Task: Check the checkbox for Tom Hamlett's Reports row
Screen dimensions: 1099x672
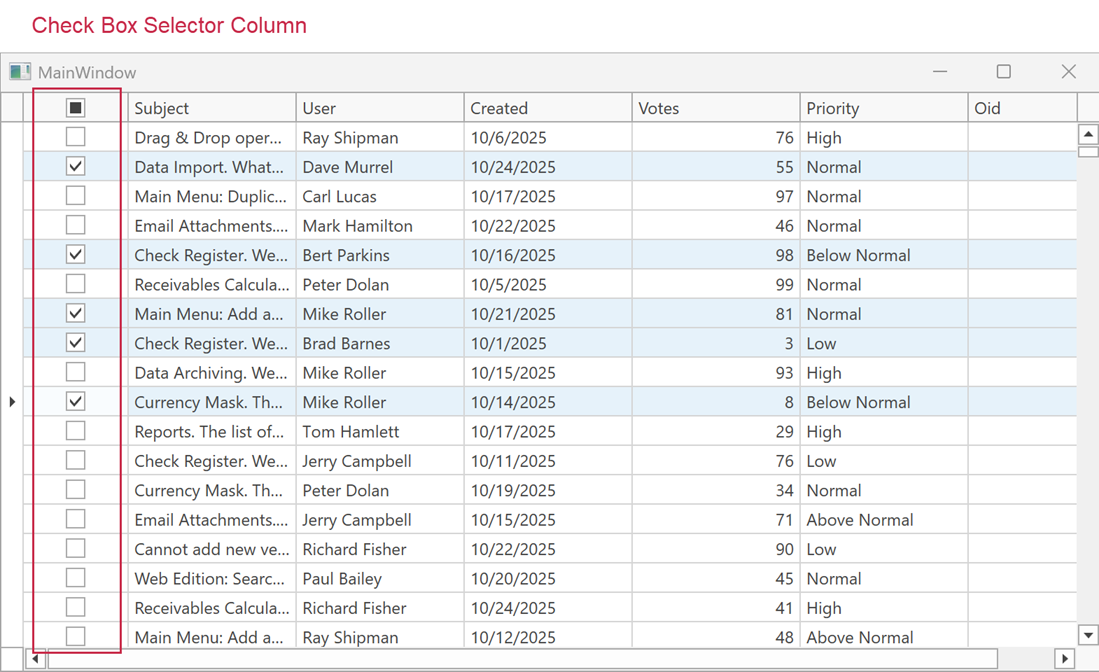Action: pos(75,430)
